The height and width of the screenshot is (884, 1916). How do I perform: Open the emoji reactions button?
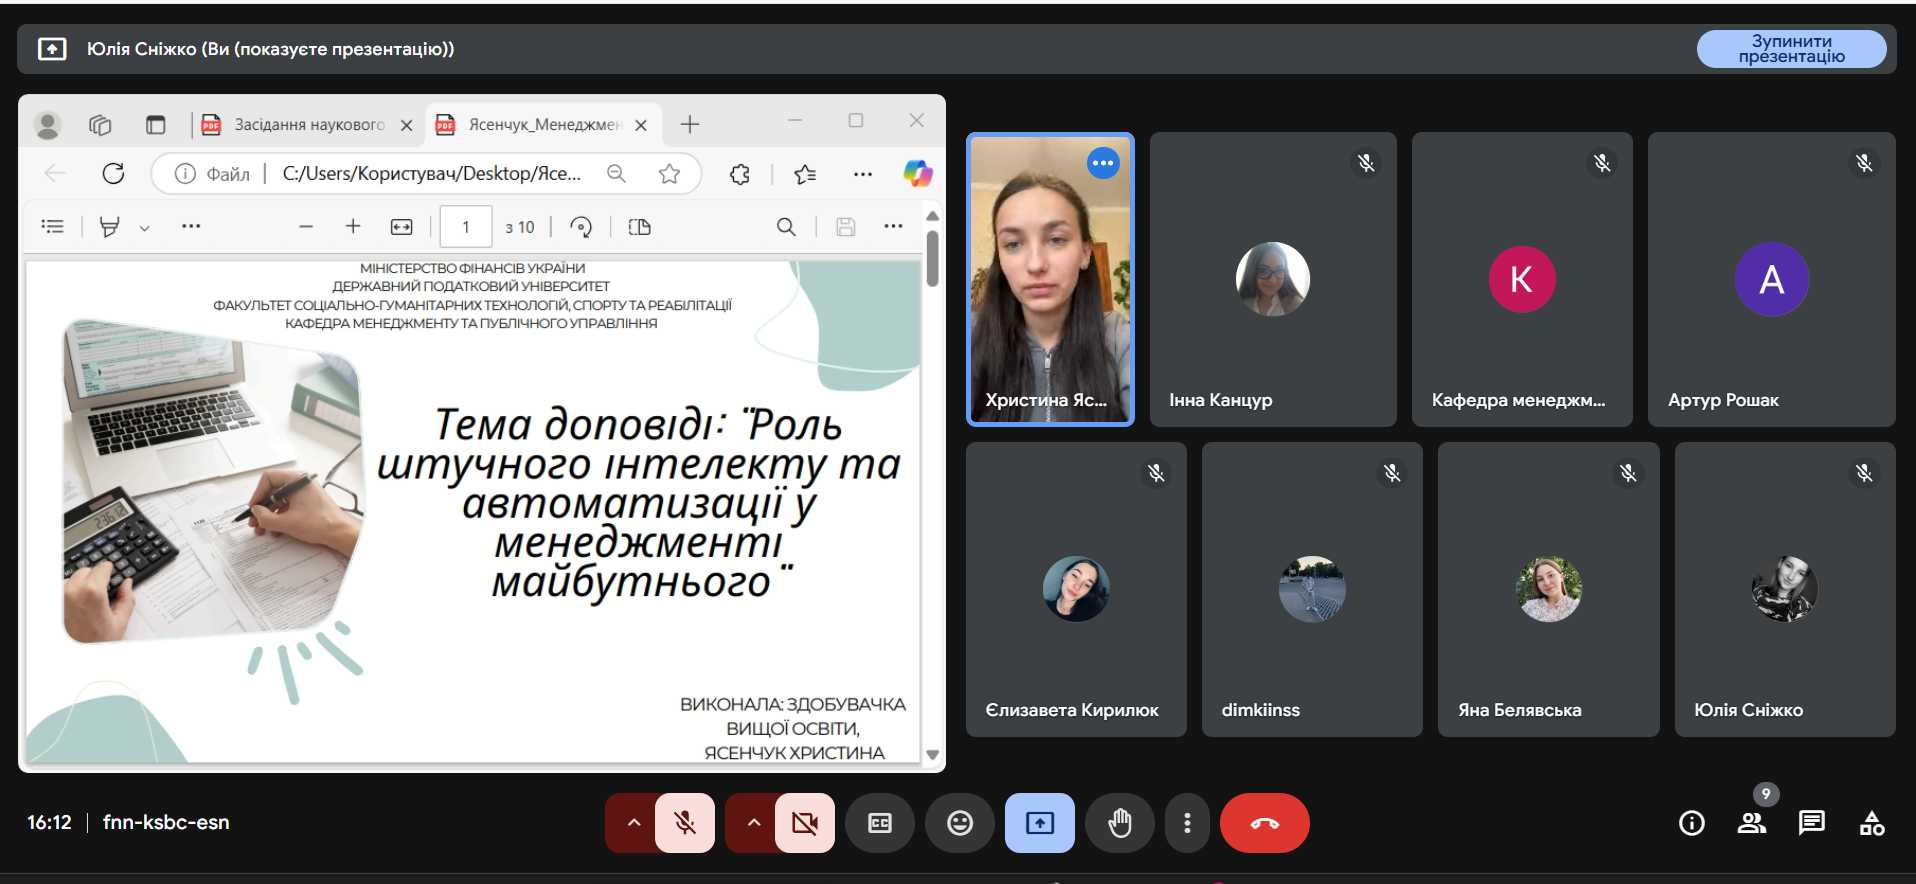(x=960, y=823)
